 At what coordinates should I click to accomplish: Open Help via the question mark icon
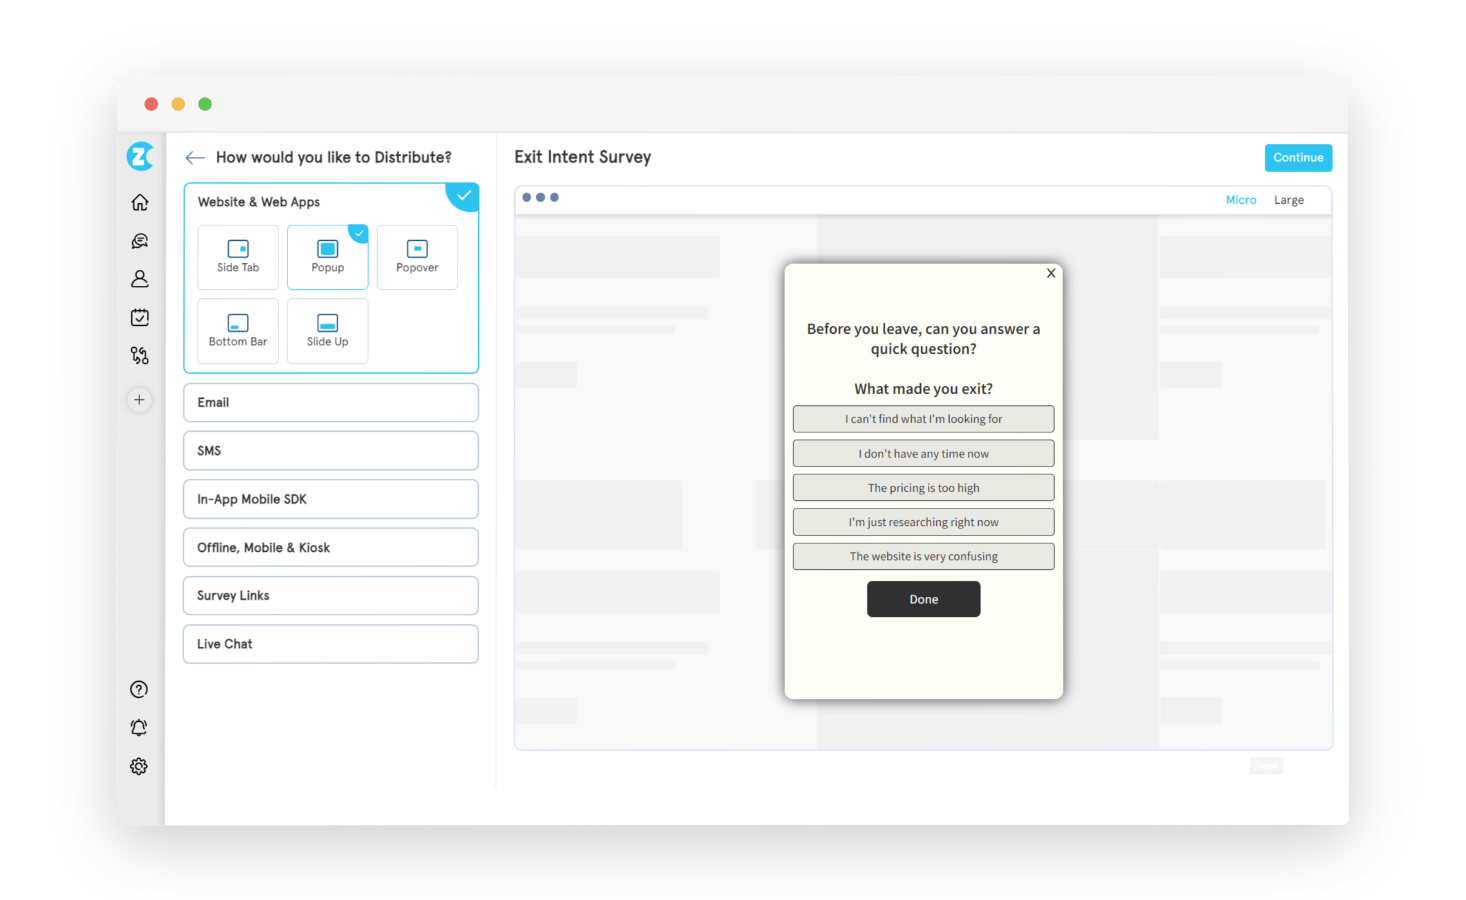click(138, 689)
